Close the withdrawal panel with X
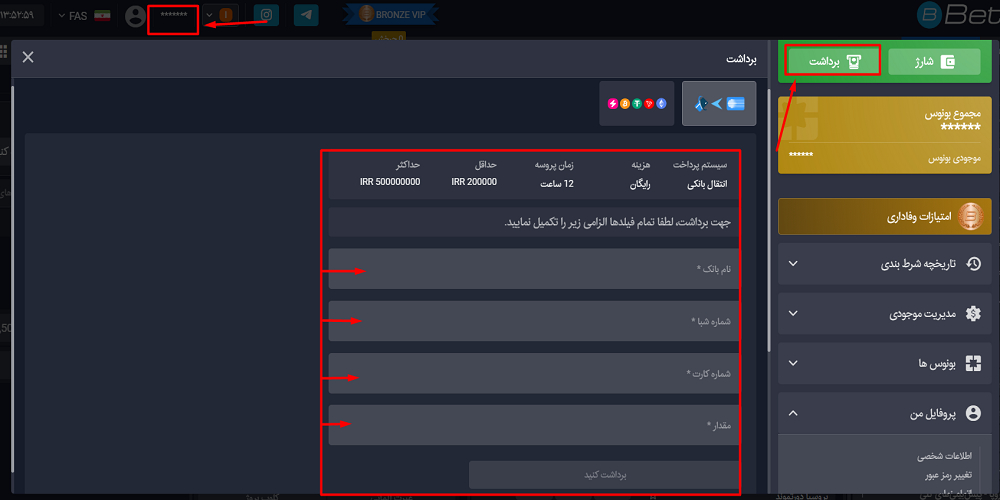Viewport: 1000px width, 500px height. [x=28, y=57]
